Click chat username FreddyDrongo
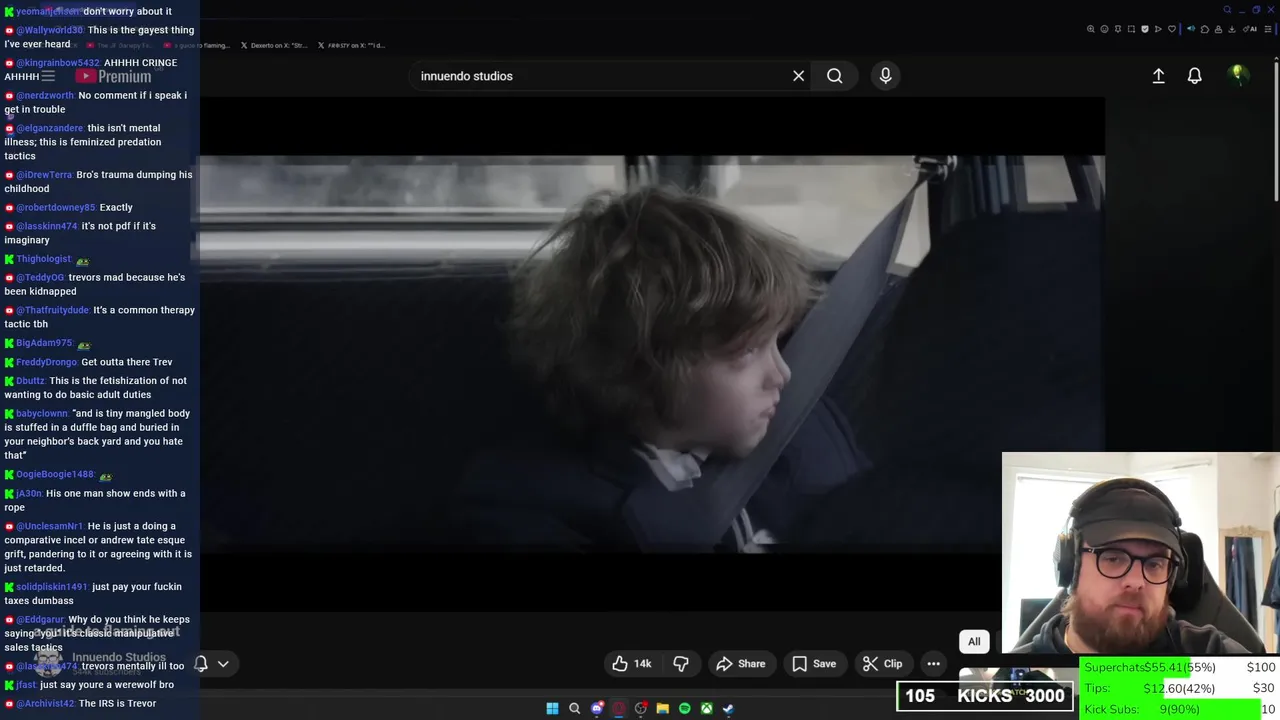Viewport: 1280px width, 720px height. [x=46, y=362]
